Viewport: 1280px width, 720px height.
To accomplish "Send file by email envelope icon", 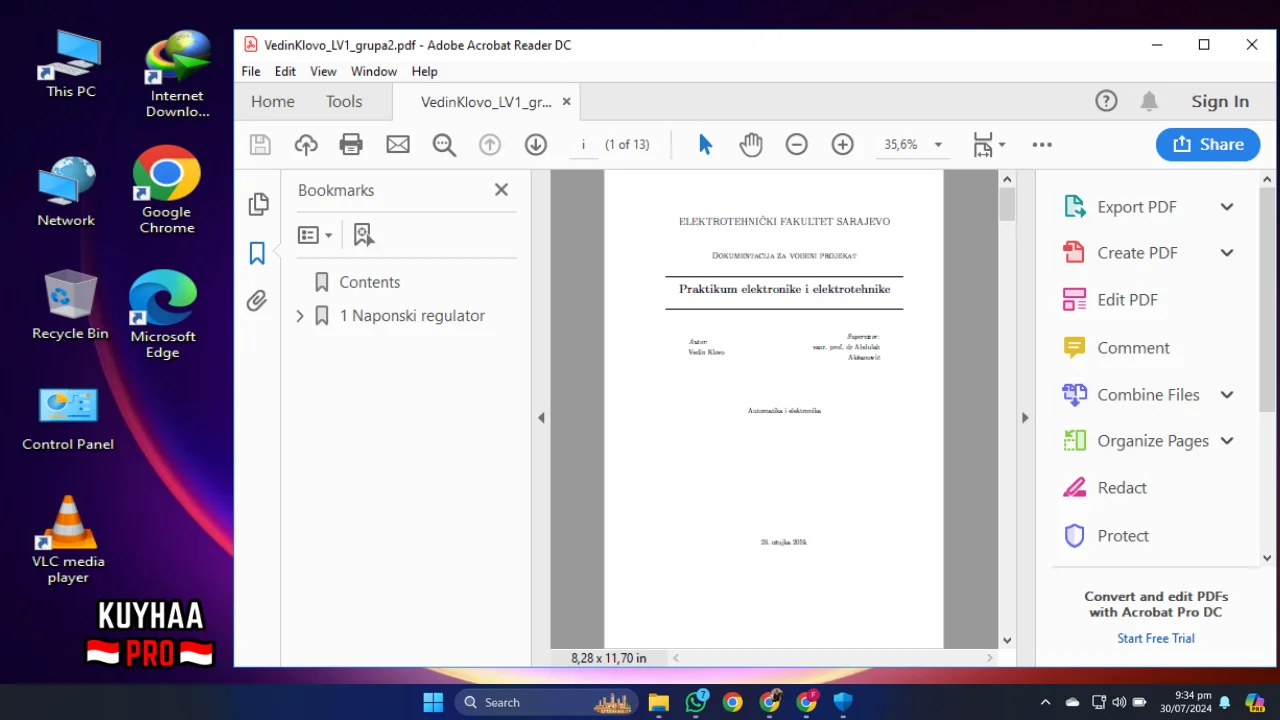I will [x=398, y=144].
